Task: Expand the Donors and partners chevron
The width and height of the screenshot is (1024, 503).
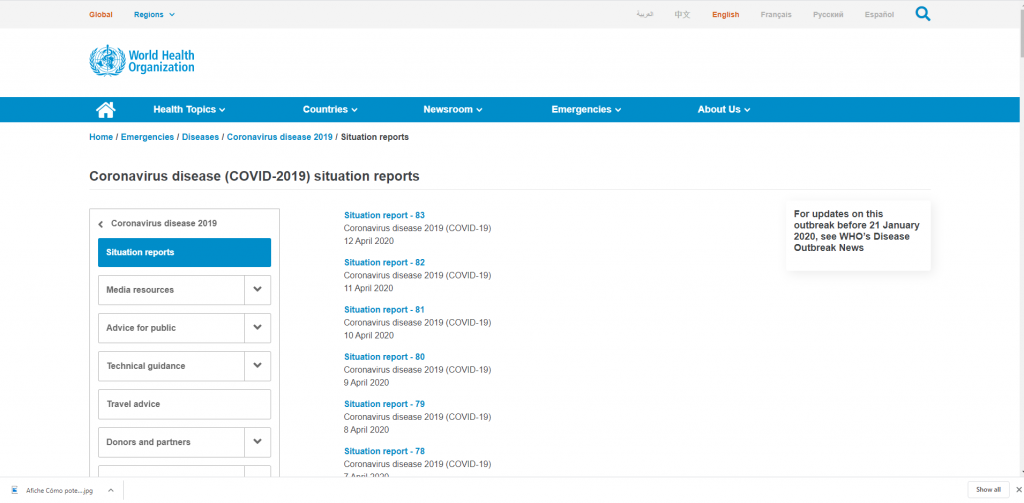Action: (257, 442)
